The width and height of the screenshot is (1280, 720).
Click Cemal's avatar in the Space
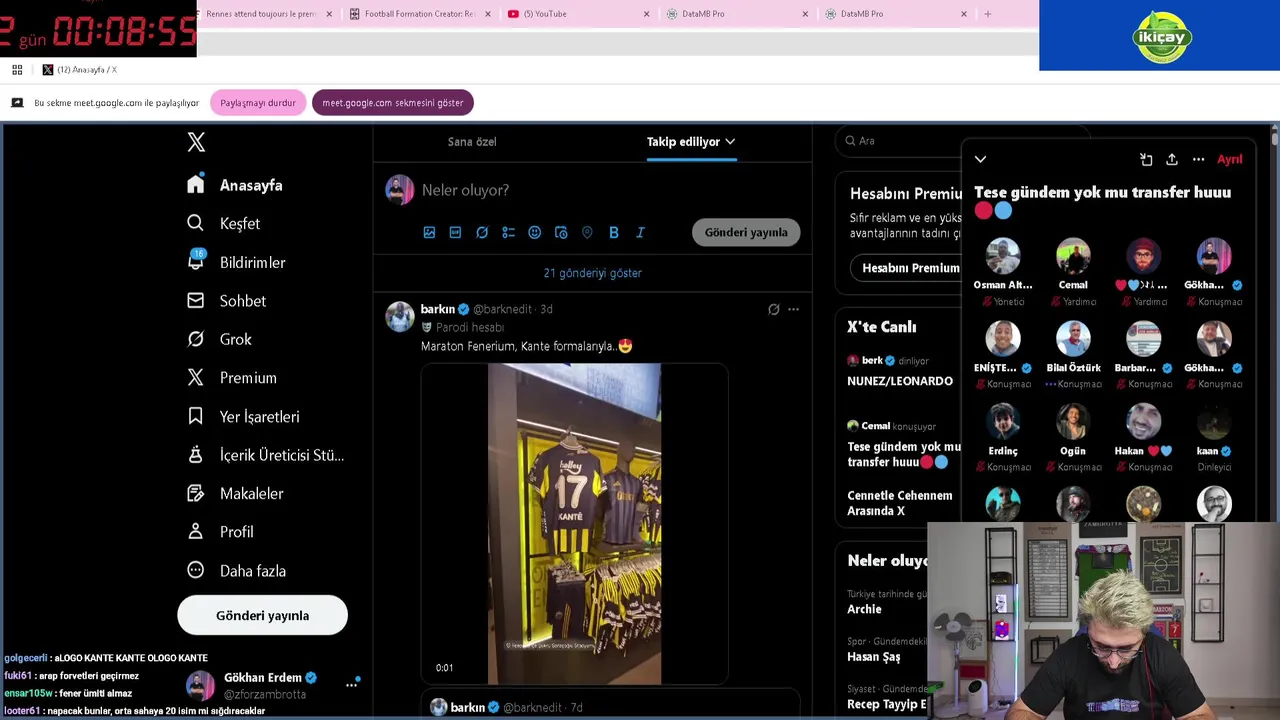pos(1073,256)
